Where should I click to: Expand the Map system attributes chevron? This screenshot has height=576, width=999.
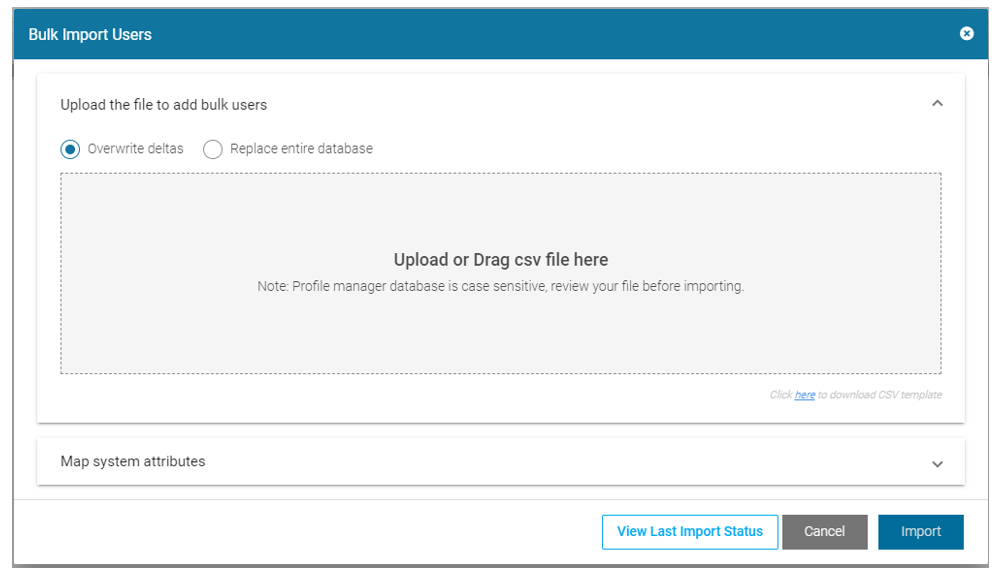click(937, 464)
